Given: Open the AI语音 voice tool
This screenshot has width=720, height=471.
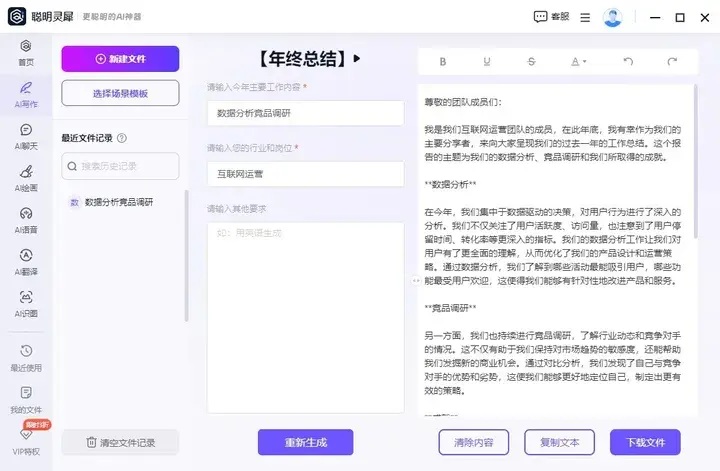Looking at the screenshot, I should click(x=25, y=218).
